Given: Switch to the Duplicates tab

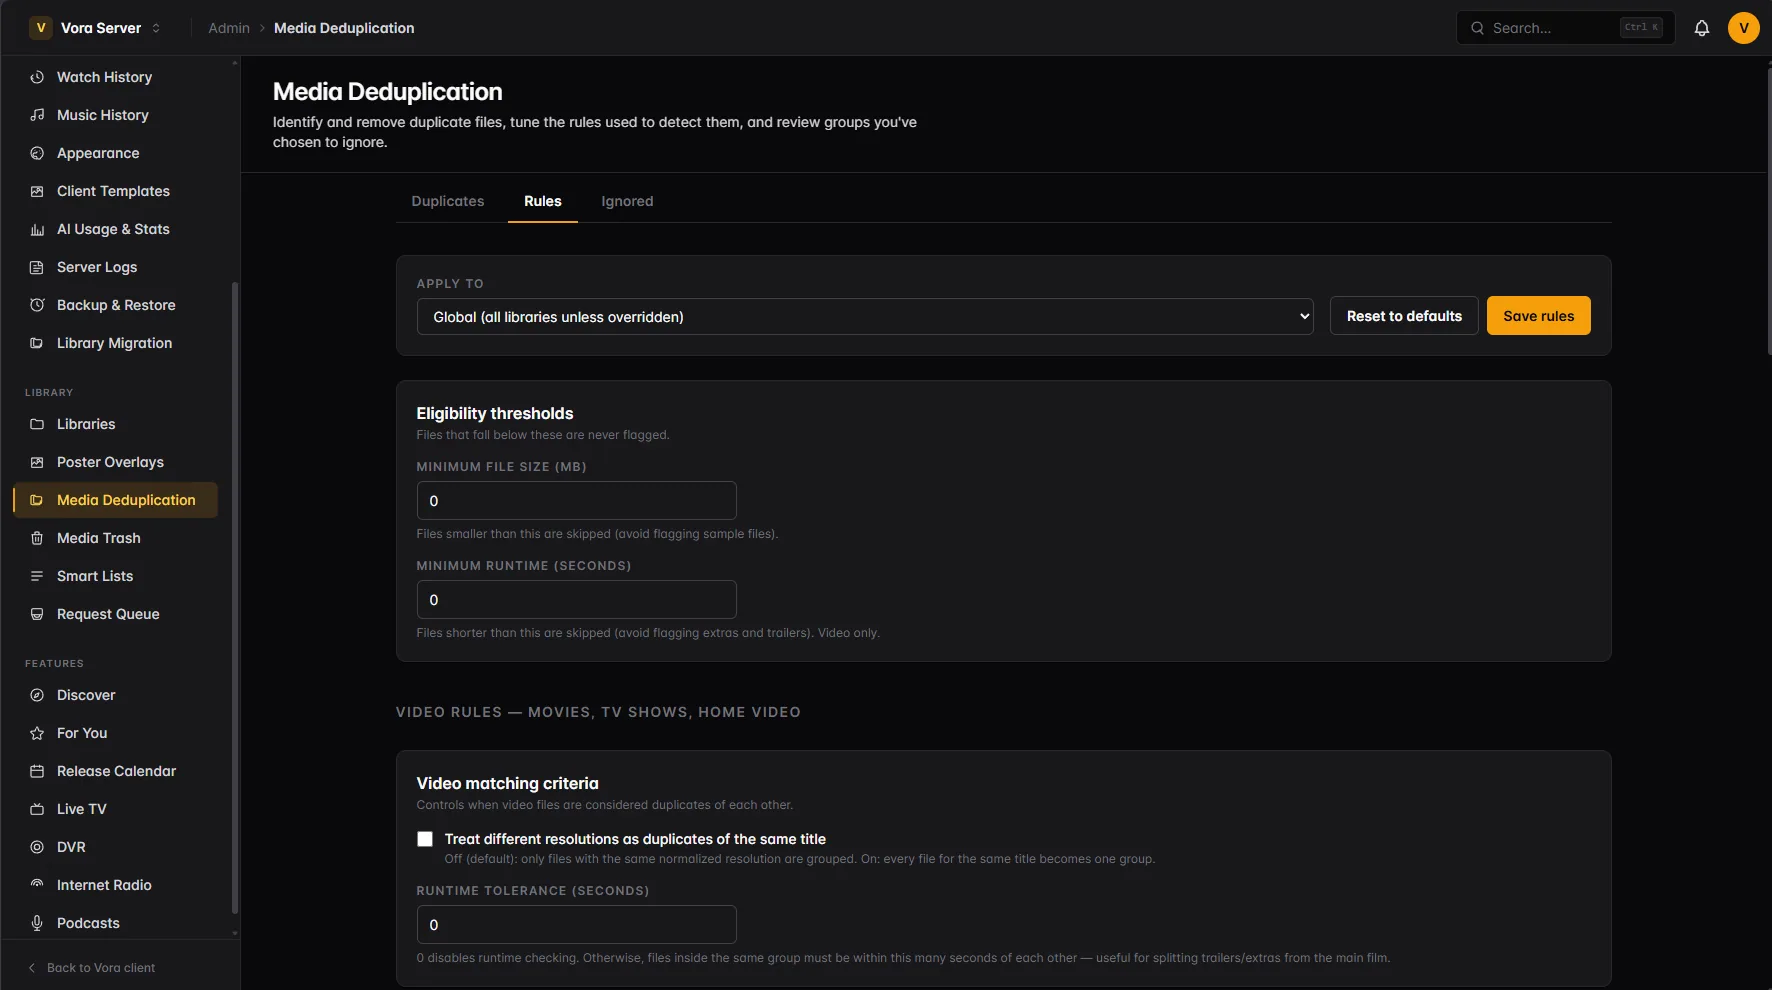Looking at the screenshot, I should (x=448, y=201).
